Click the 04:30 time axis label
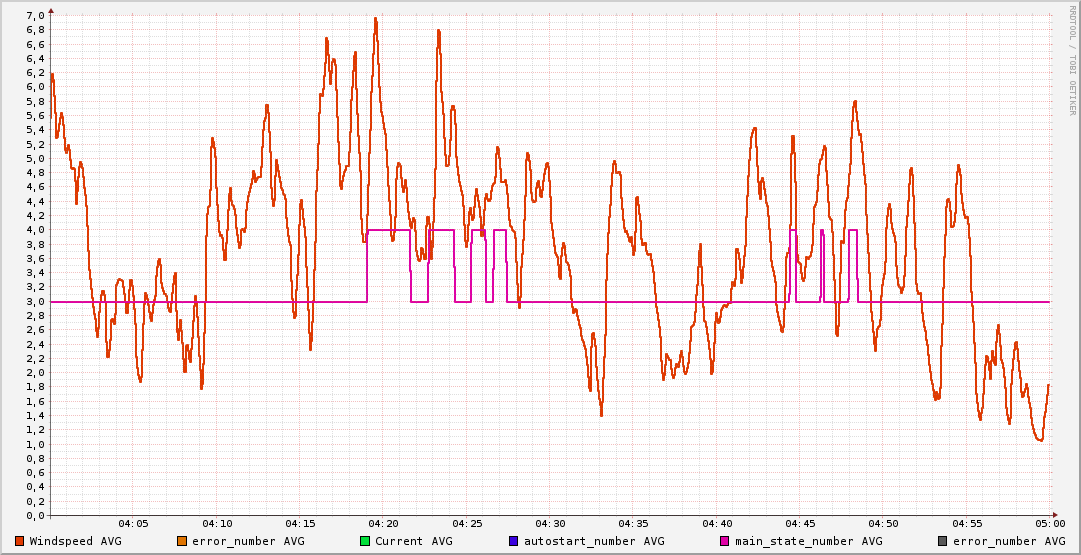This screenshot has width=1081, height=555. click(550, 523)
